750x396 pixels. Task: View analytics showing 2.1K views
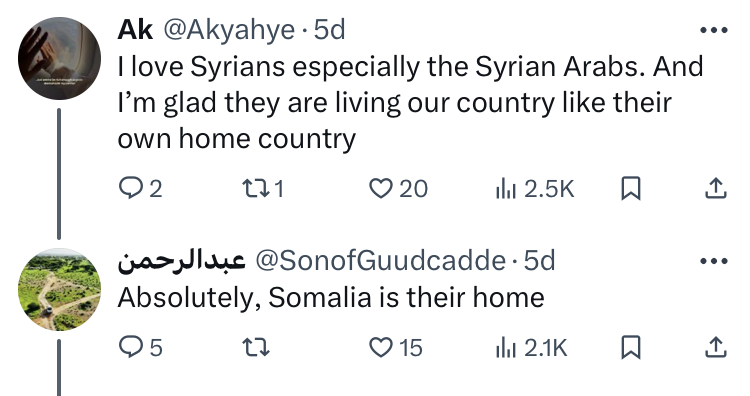531,347
